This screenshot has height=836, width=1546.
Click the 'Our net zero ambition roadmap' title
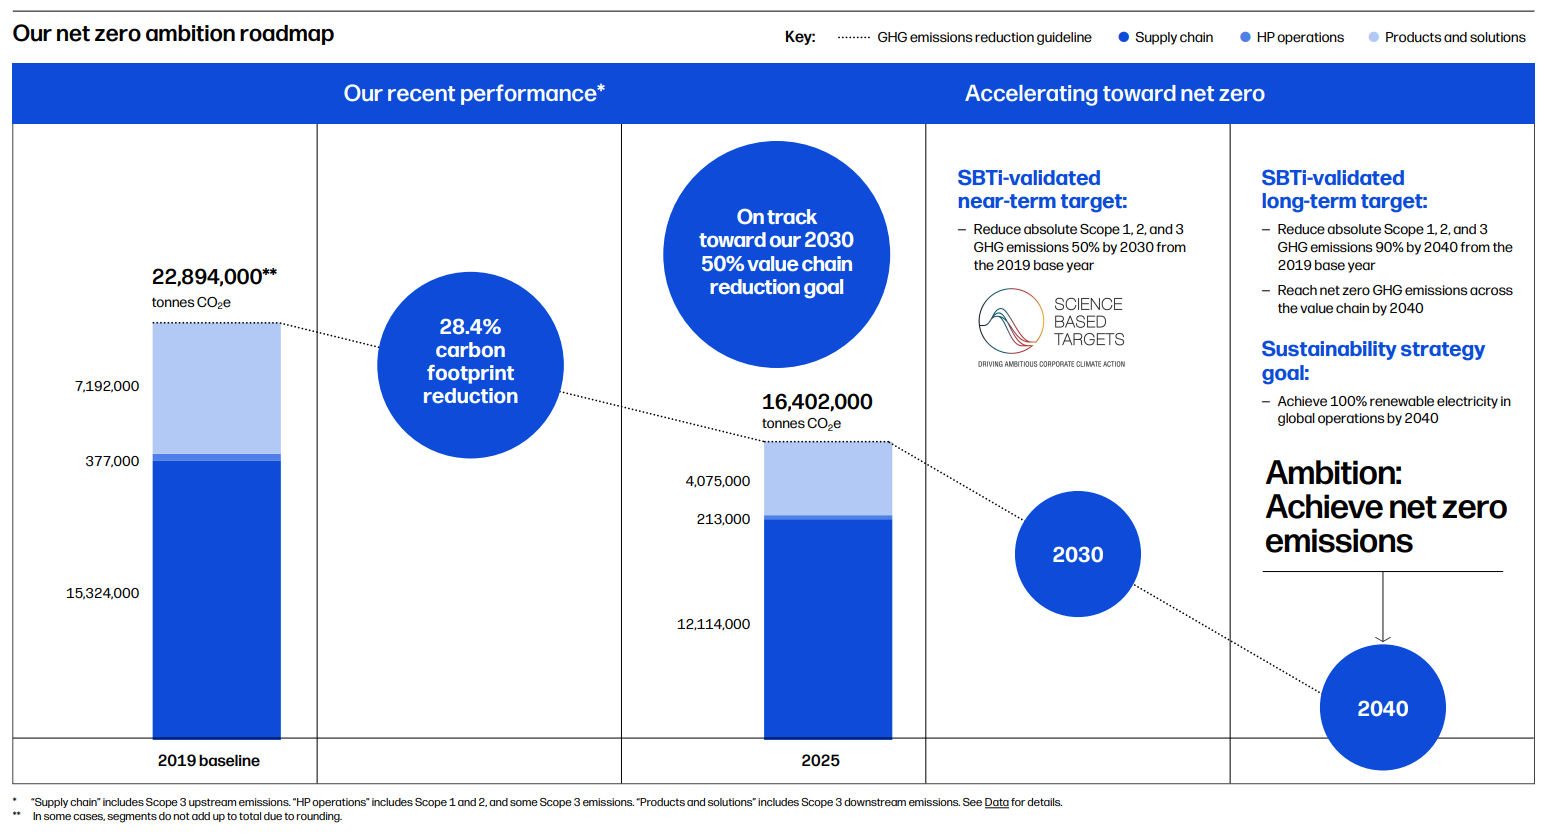[173, 34]
